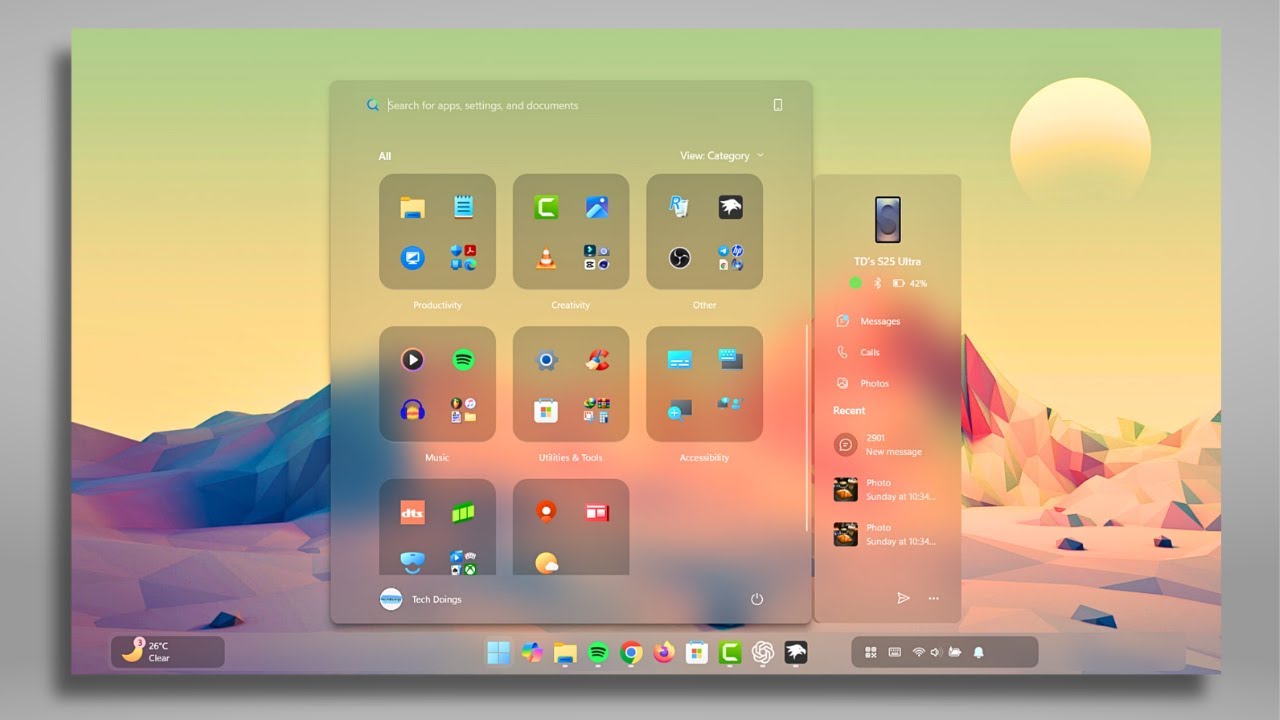1280x720 pixels.
Task: Open the News app tile
Action: tap(597, 513)
